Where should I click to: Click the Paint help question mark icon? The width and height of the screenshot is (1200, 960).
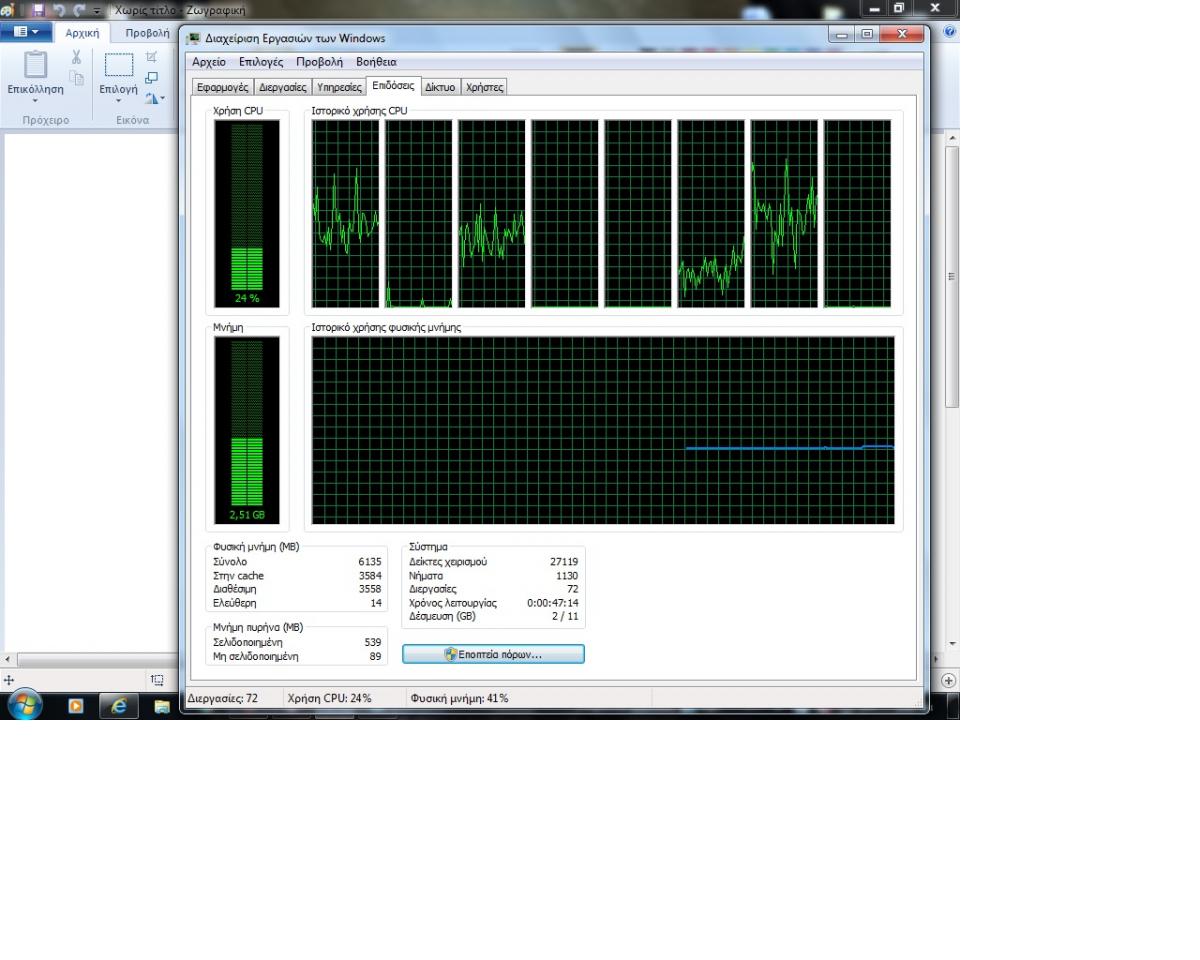949,32
